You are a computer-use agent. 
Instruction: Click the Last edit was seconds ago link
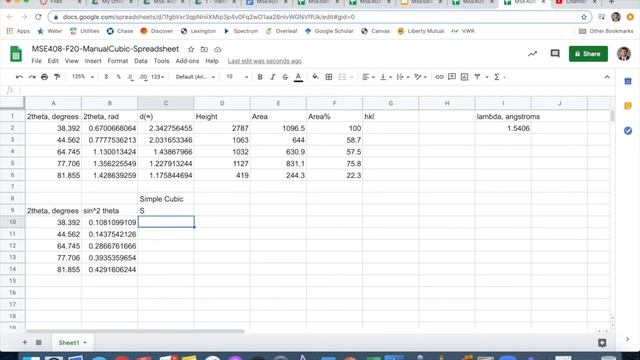264,61
